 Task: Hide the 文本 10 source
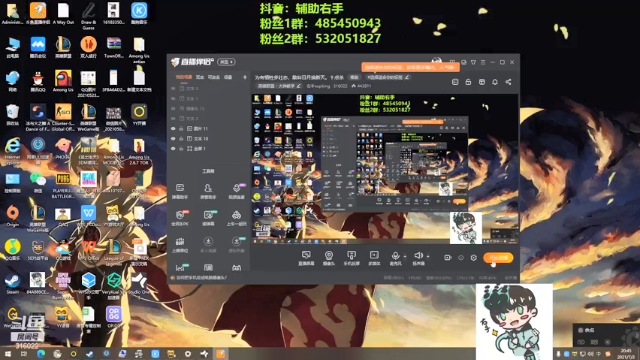[x=173, y=139]
